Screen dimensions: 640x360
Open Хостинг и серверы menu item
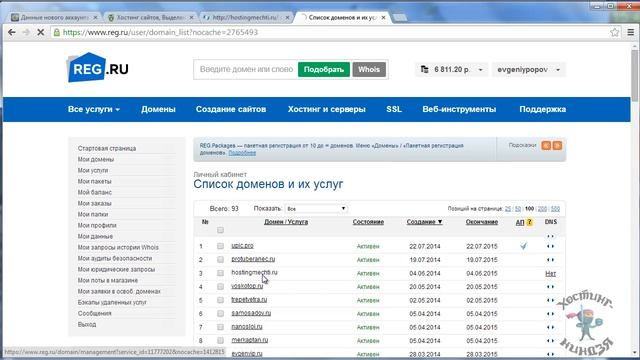coord(327,109)
